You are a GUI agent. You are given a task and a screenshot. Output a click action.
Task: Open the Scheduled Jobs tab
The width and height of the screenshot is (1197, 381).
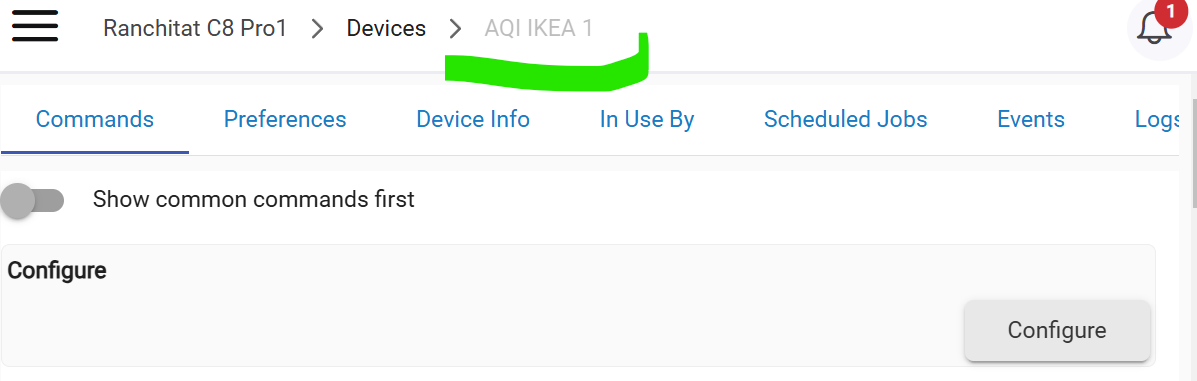click(845, 119)
